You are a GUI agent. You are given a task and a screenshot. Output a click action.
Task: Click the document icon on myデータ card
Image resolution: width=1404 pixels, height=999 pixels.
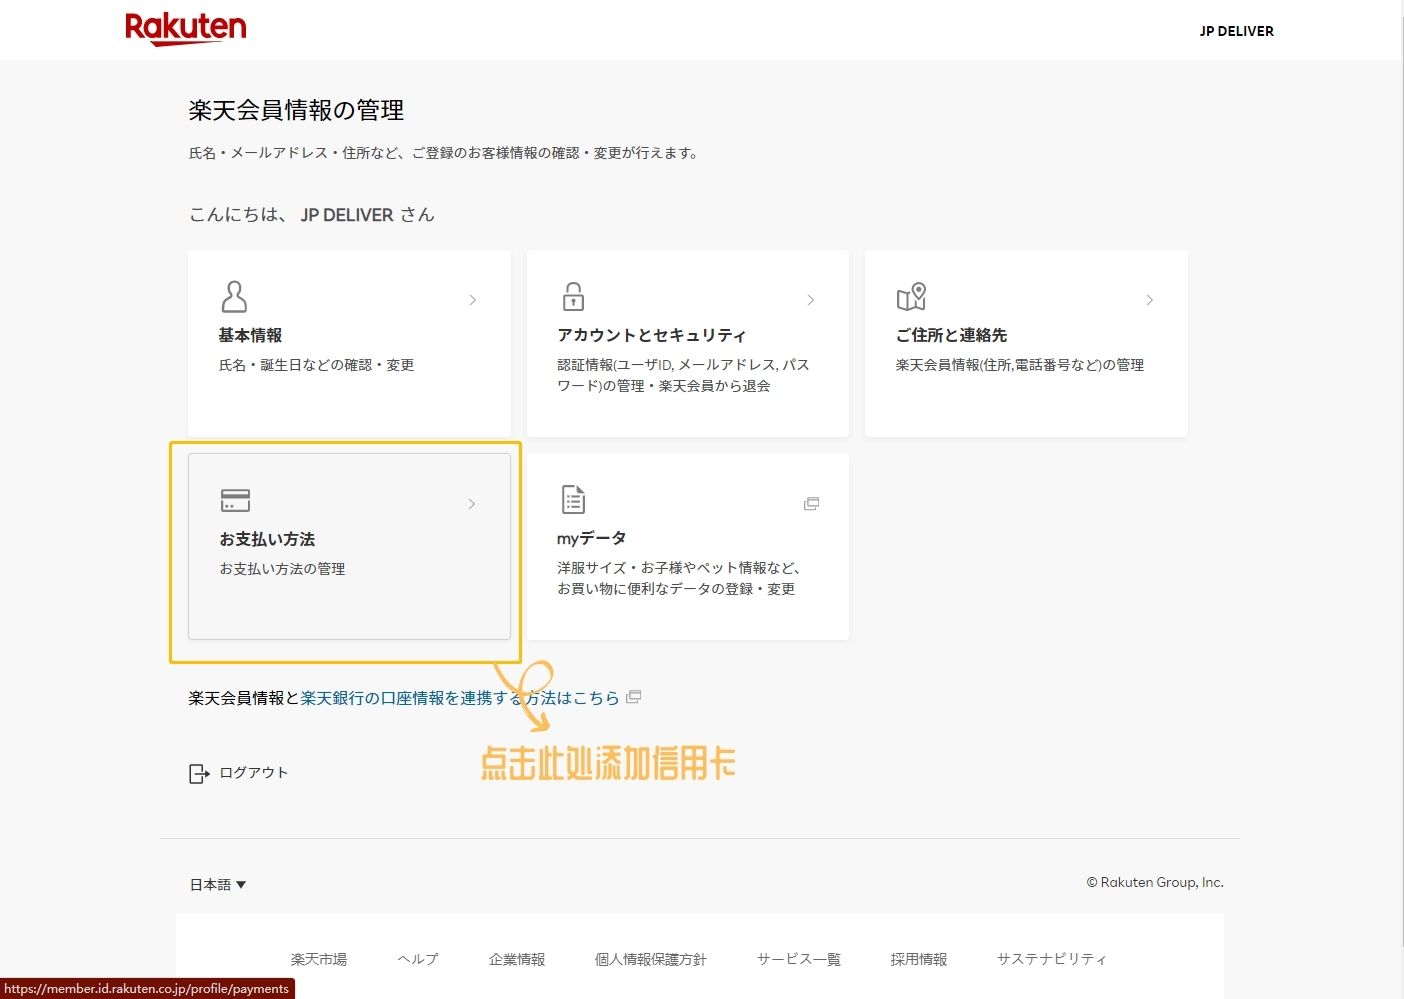click(x=573, y=500)
